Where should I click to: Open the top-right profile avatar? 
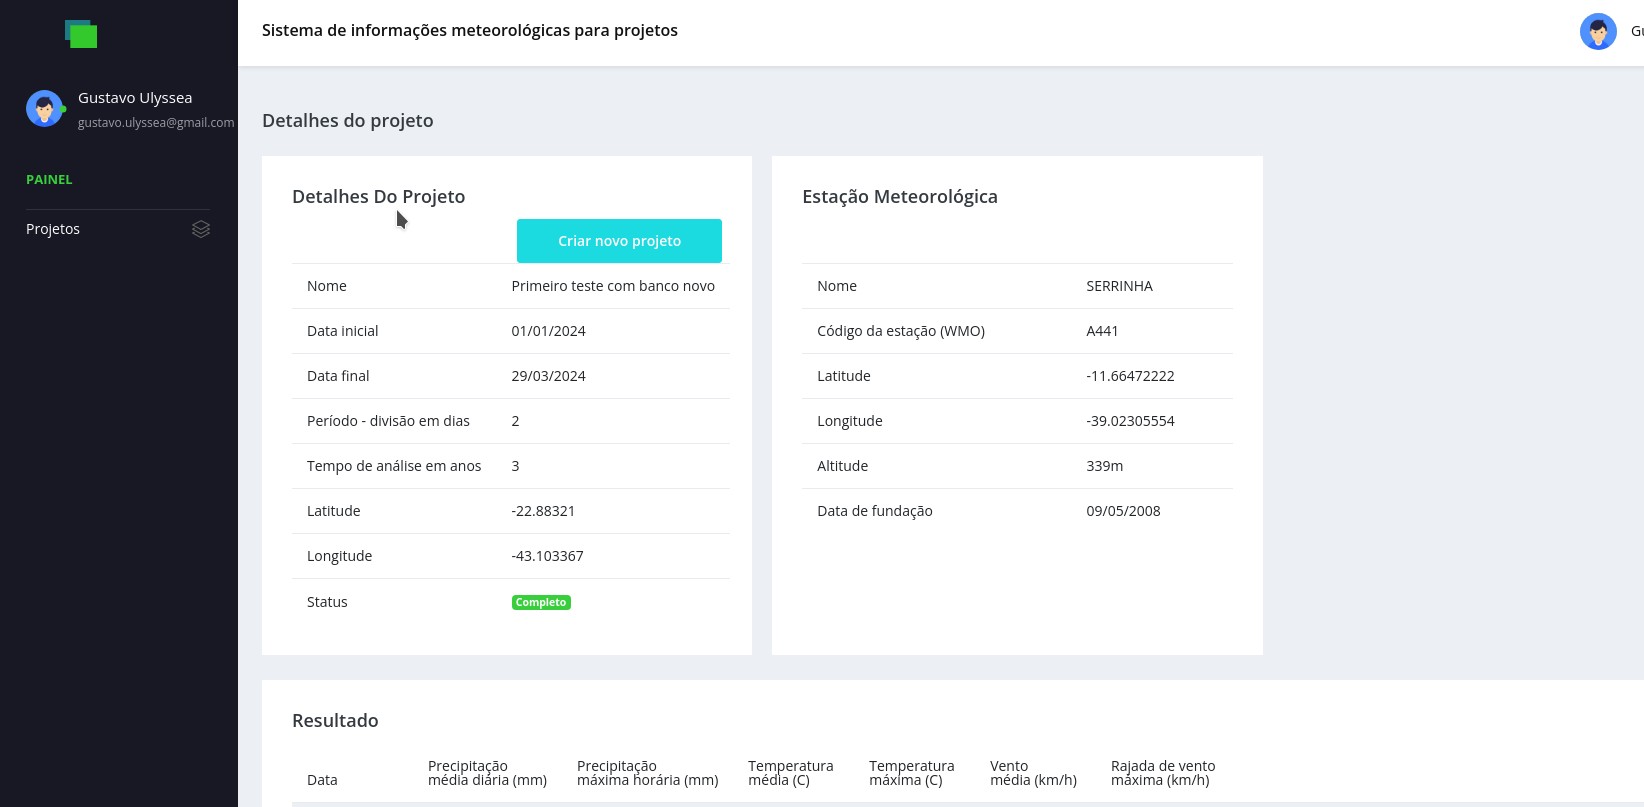click(1597, 32)
